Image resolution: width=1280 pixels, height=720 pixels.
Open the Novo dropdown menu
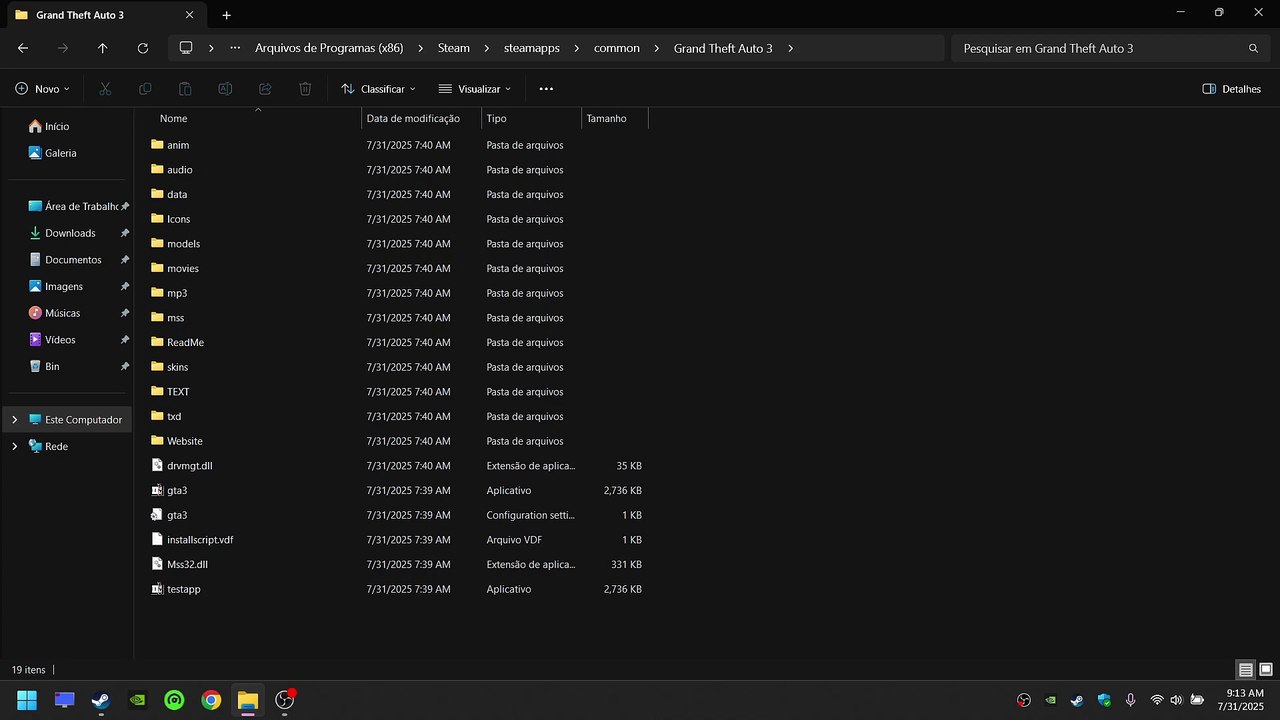coord(42,89)
